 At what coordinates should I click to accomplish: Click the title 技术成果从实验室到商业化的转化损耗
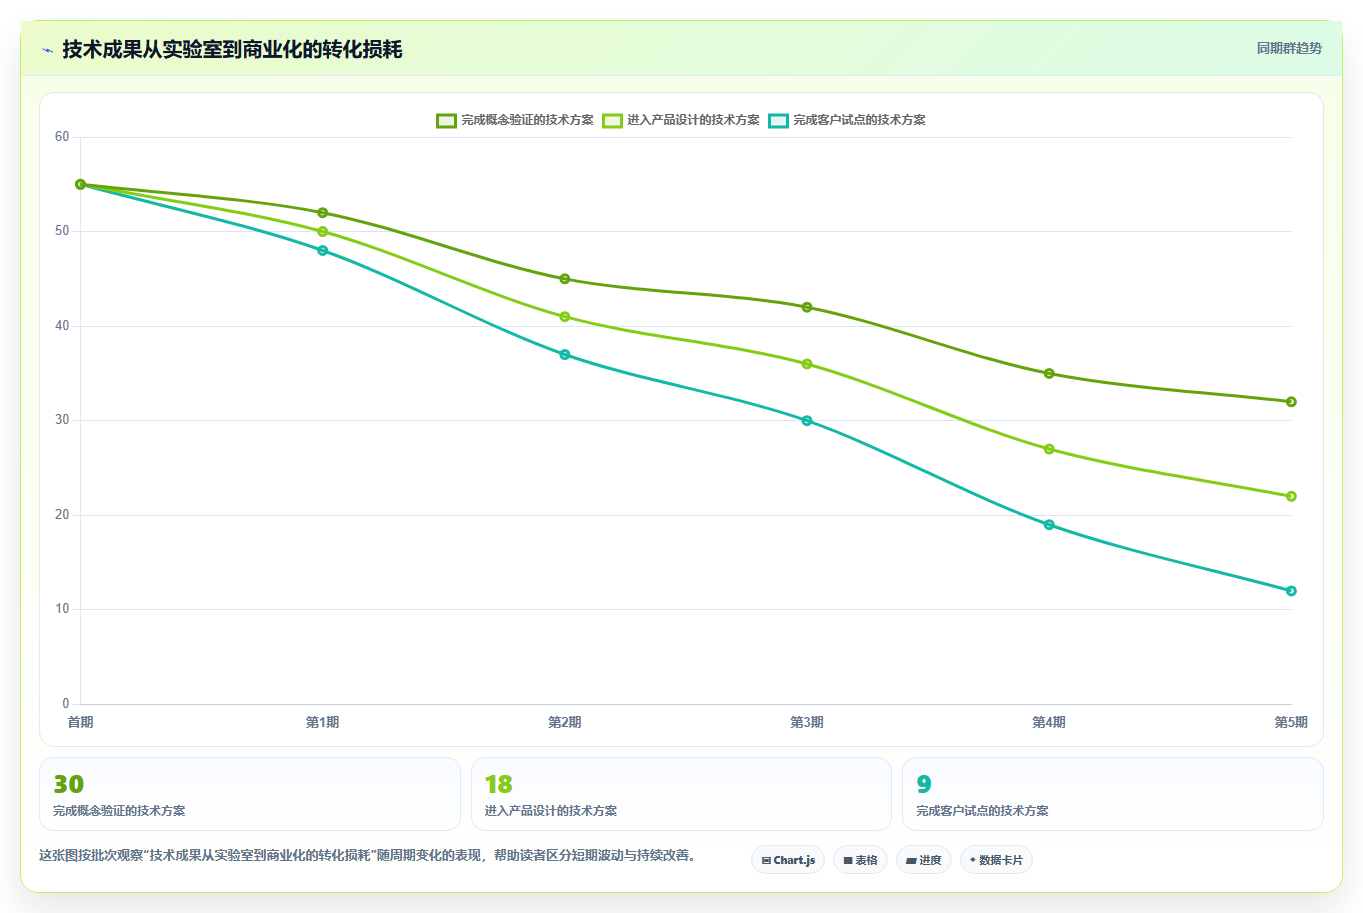232,50
